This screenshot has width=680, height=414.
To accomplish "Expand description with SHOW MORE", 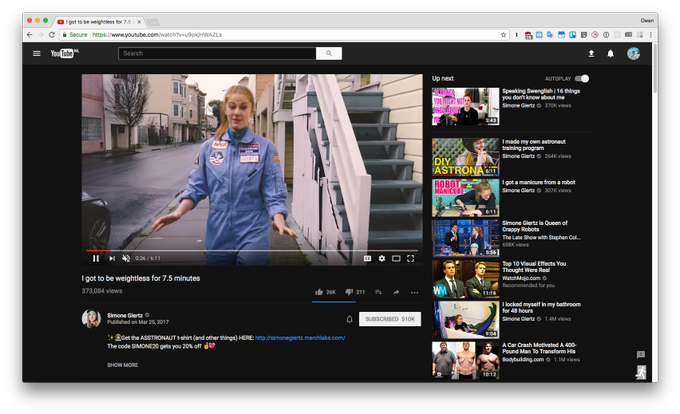I will (123, 365).
